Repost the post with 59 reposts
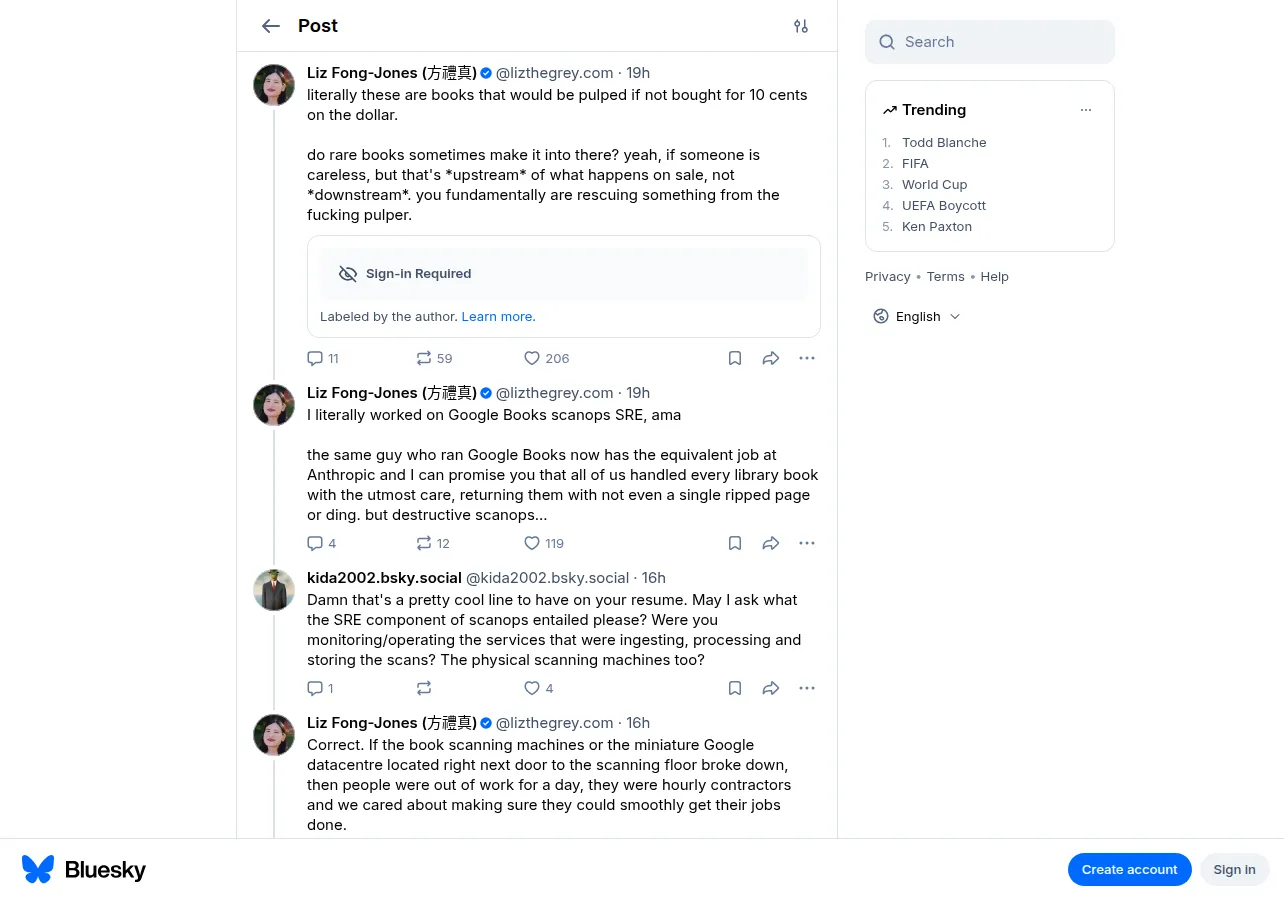The height and width of the screenshot is (900, 1284). pos(434,358)
